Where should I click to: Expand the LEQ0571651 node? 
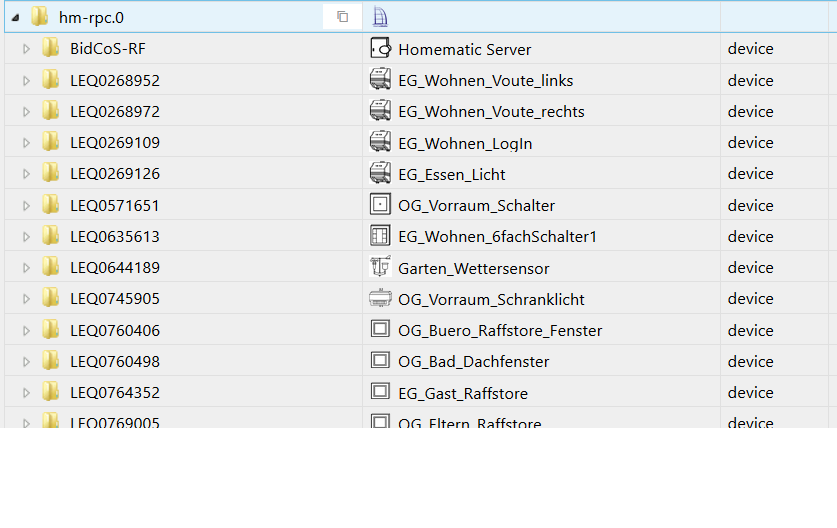(26, 206)
